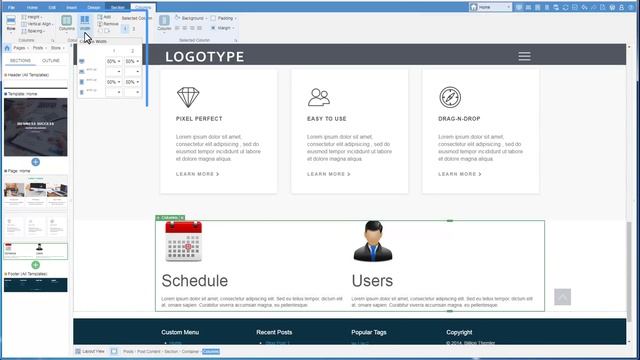Click the user account icon in top toolbar
The image size is (640, 360).
tap(622, 7)
